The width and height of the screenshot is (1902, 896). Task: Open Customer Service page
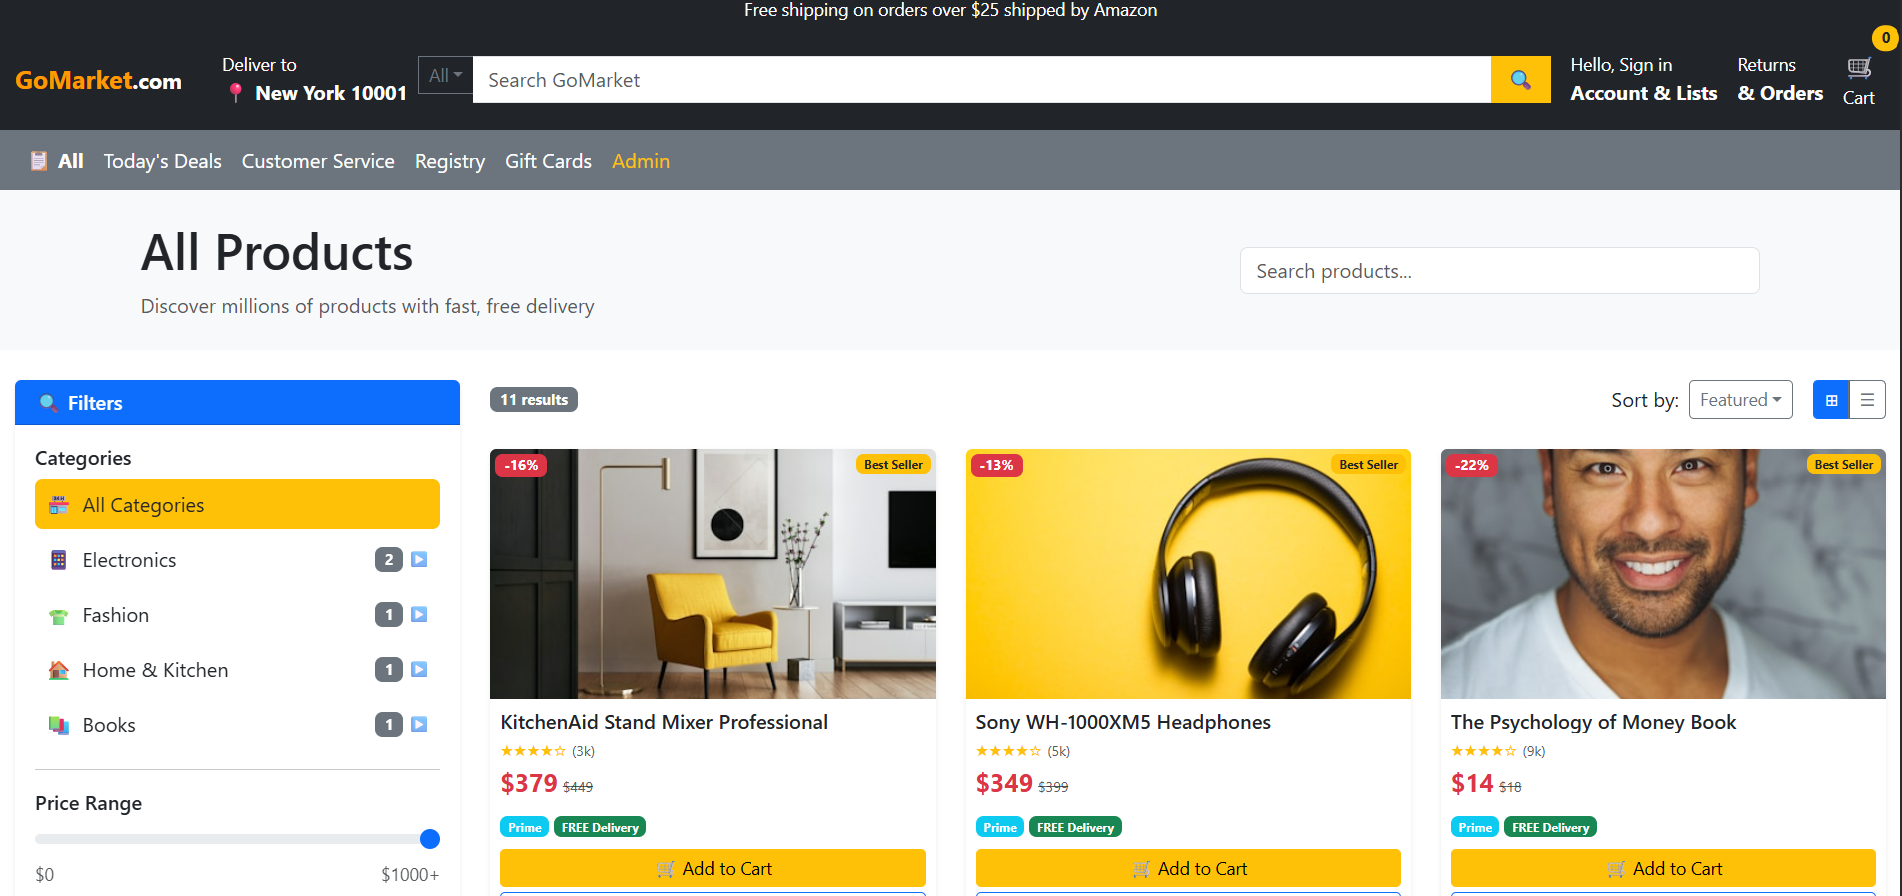pyautogui.click(x=318, y=161)
